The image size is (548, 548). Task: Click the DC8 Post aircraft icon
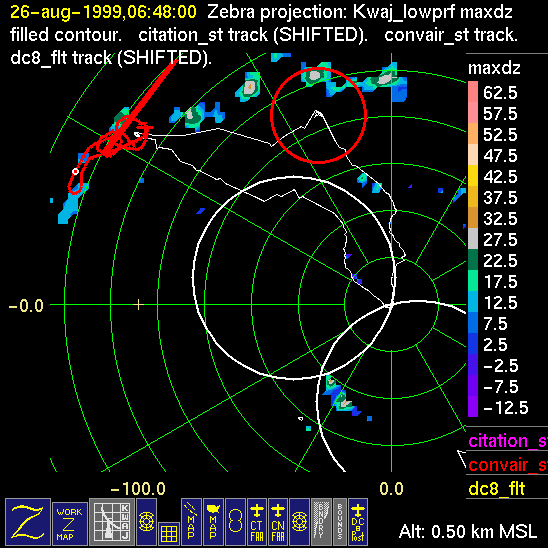point(358,521)
